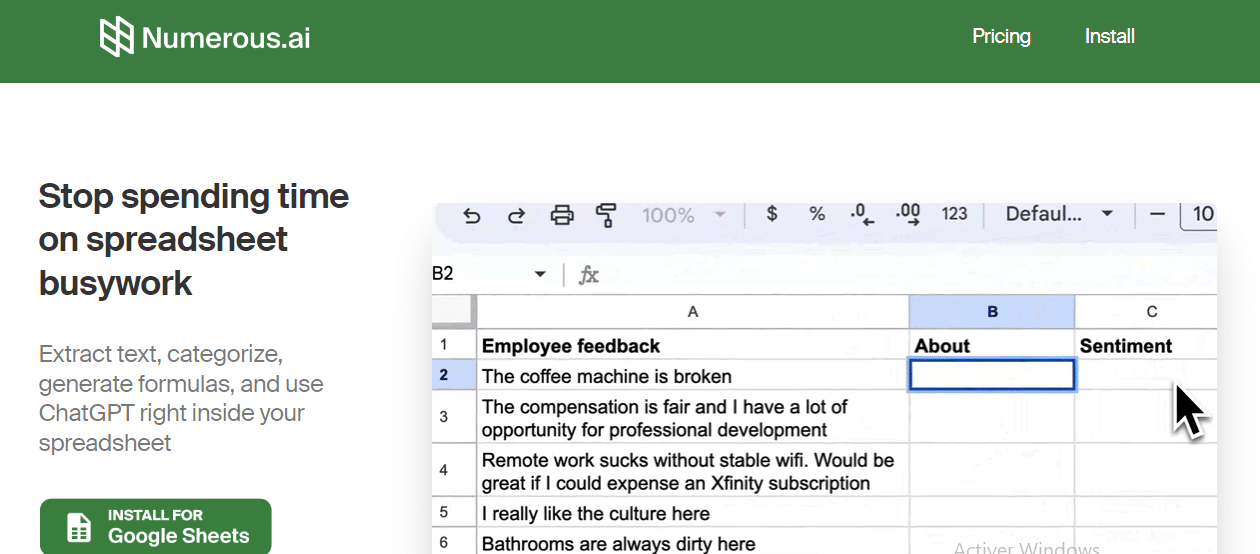Click the undo arrow icon
Image resolution: width=1260 pixels, height=554 pixels.
click(472, 215)
